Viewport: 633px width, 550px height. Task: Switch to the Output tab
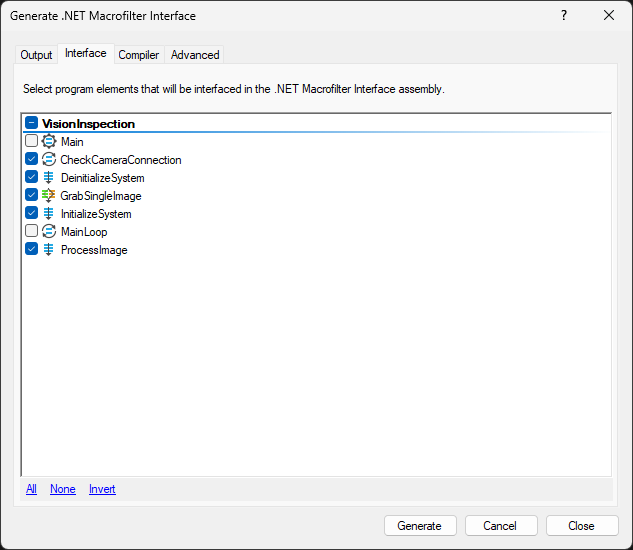[37, 55]
